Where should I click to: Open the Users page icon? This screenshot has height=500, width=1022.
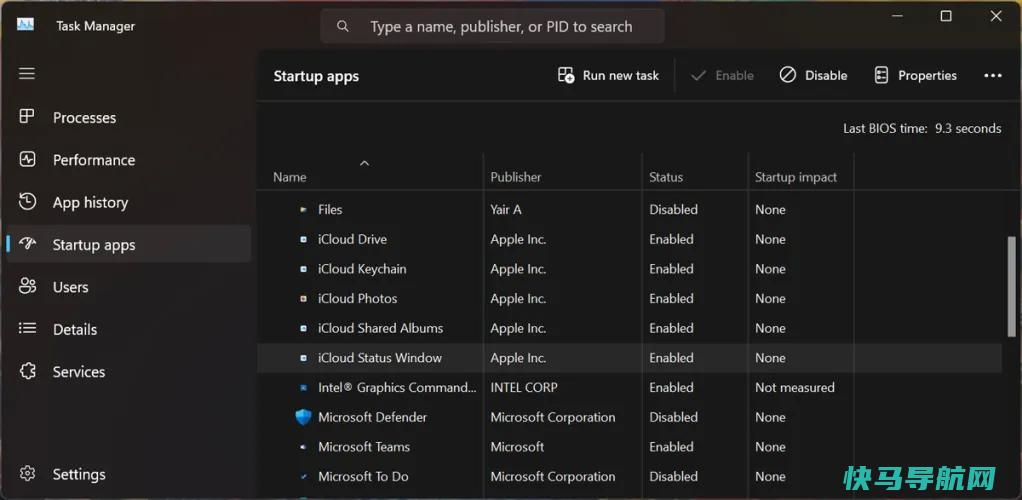click(27, 286)
